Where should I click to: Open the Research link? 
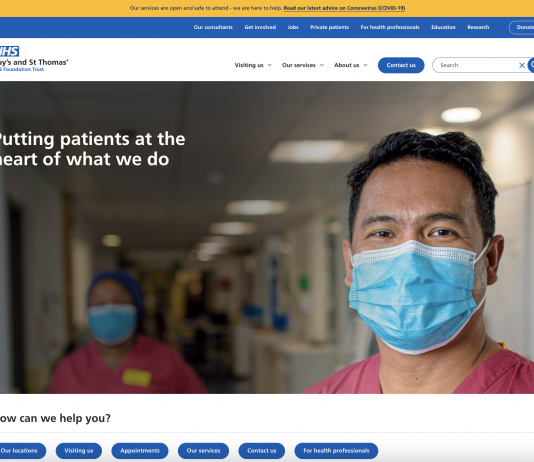coord(478,27)
